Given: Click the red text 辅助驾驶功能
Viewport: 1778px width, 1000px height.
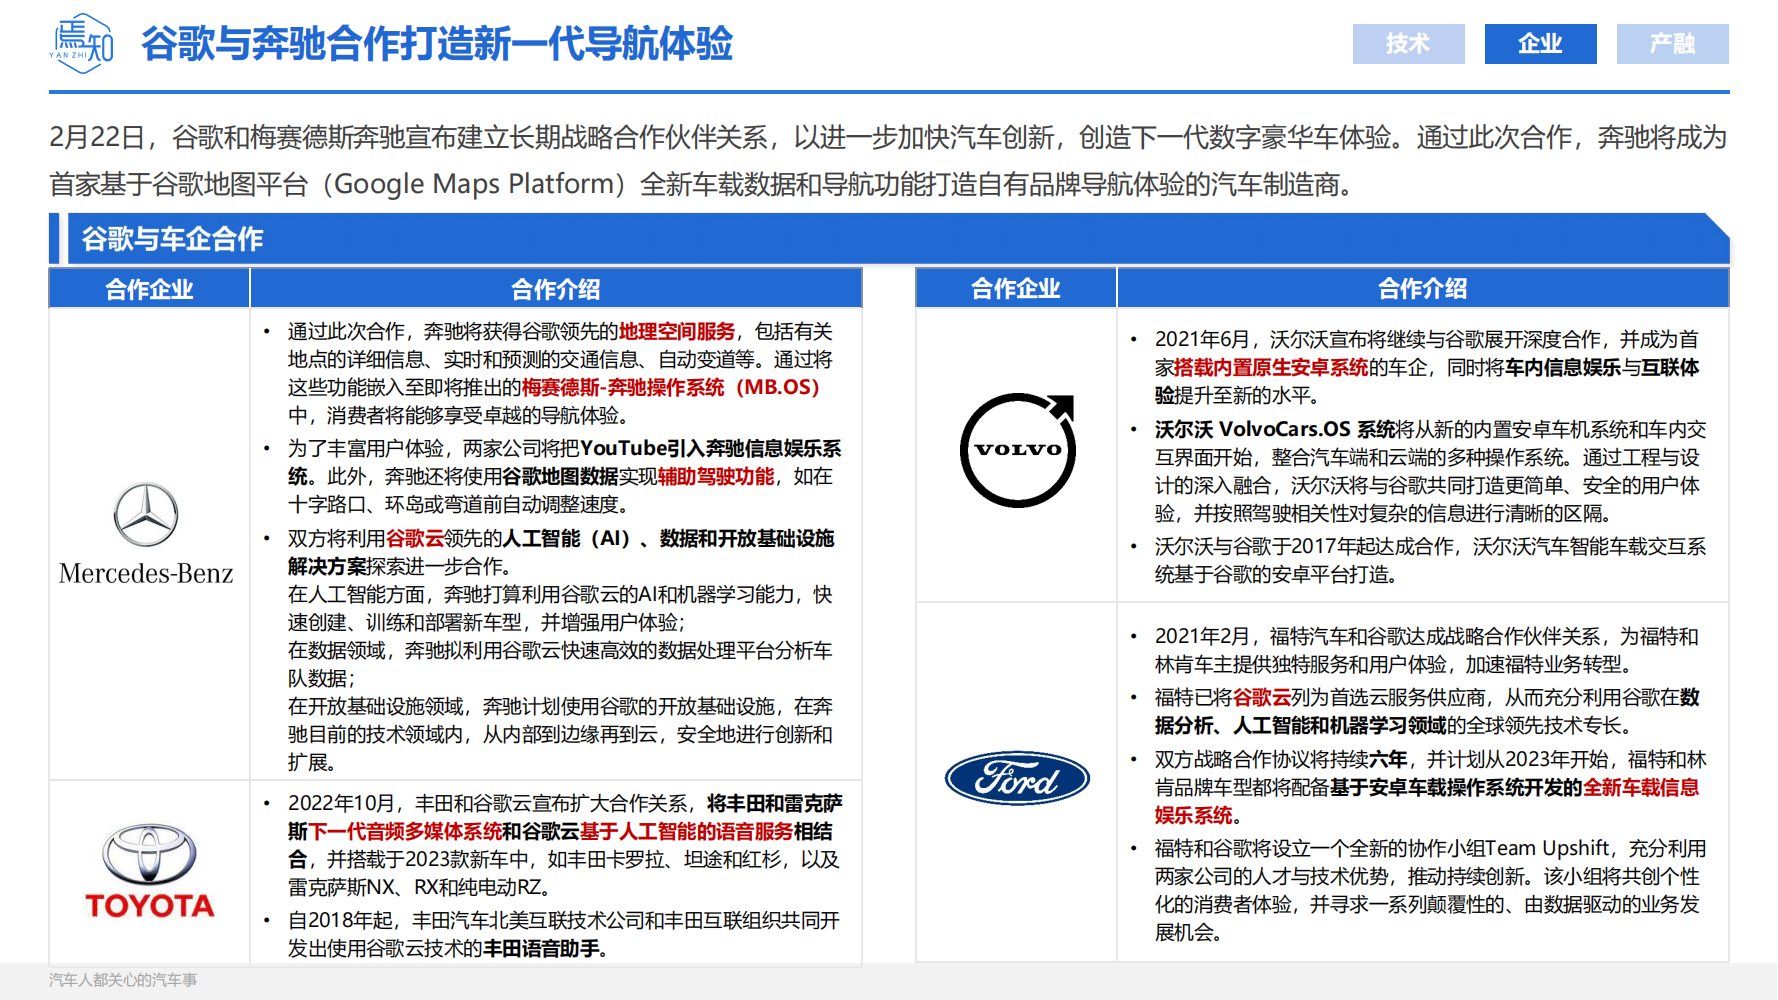Looking at the screenshot, I should (x=716, y=476).
